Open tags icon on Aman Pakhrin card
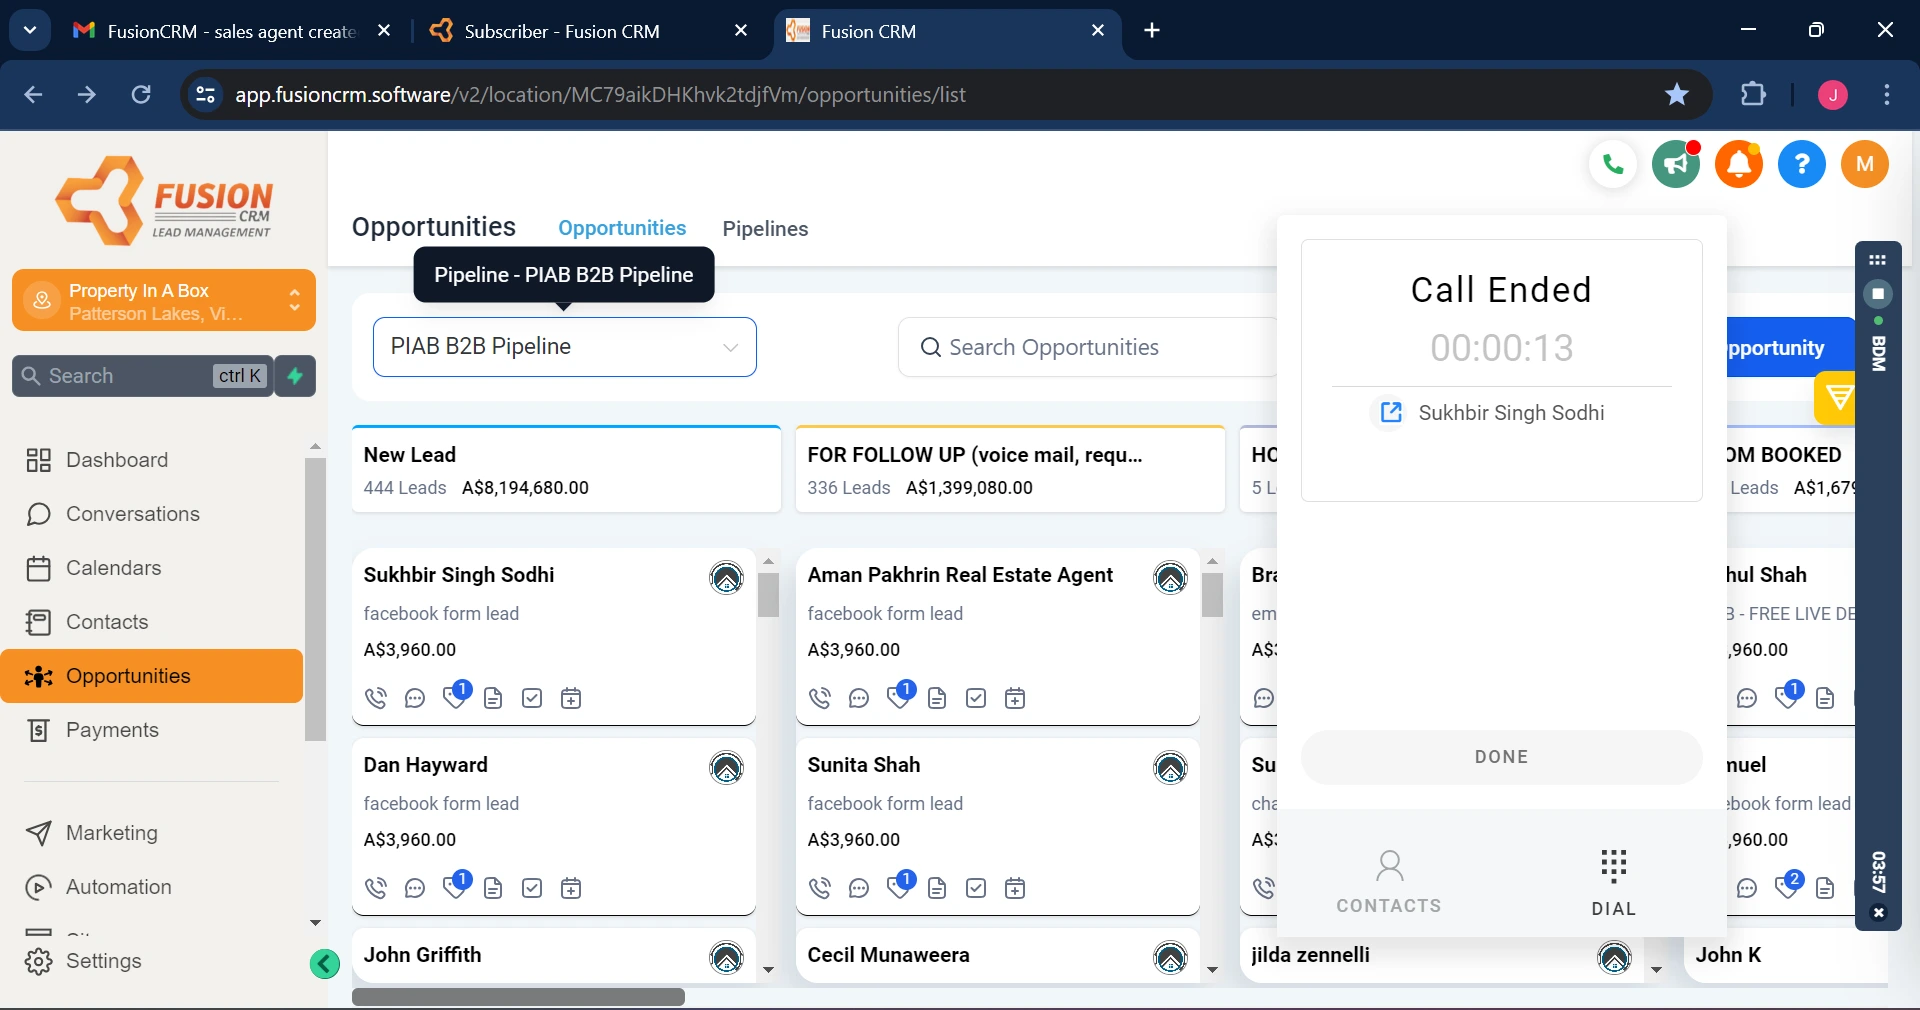The image size is (1920, 1010). 900,695
